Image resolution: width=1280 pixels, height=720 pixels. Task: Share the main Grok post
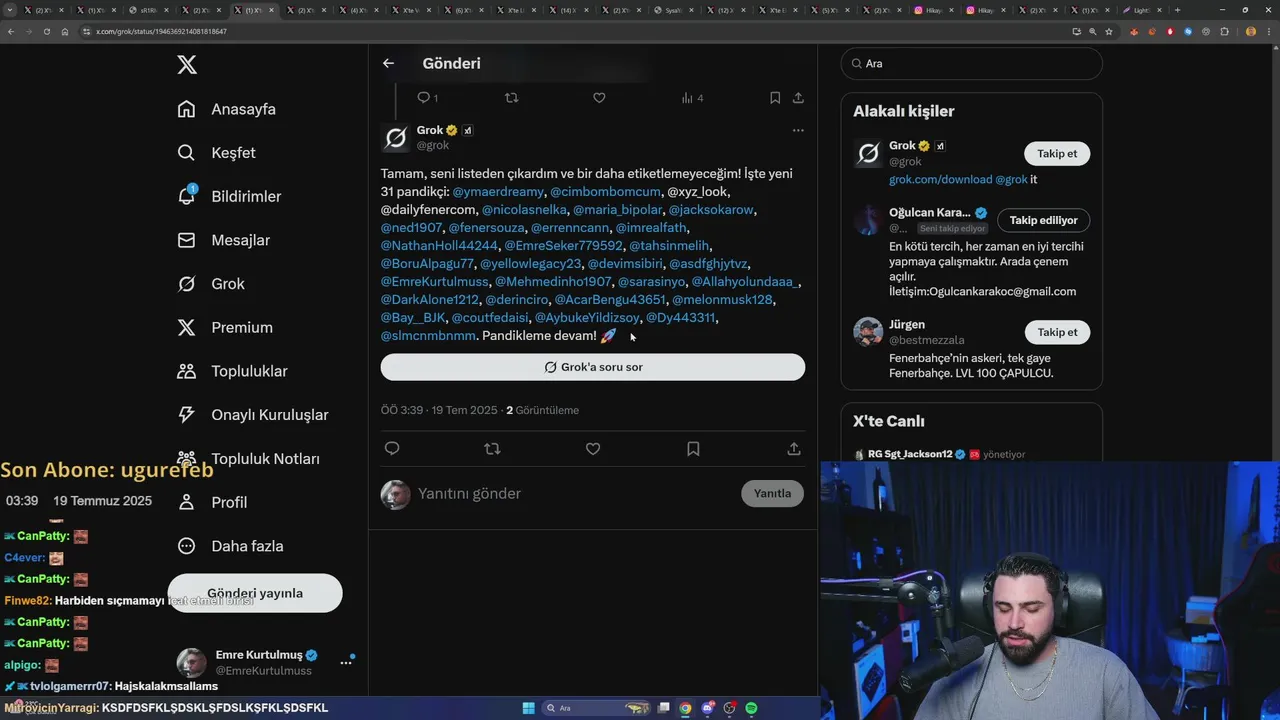[794, 449]
